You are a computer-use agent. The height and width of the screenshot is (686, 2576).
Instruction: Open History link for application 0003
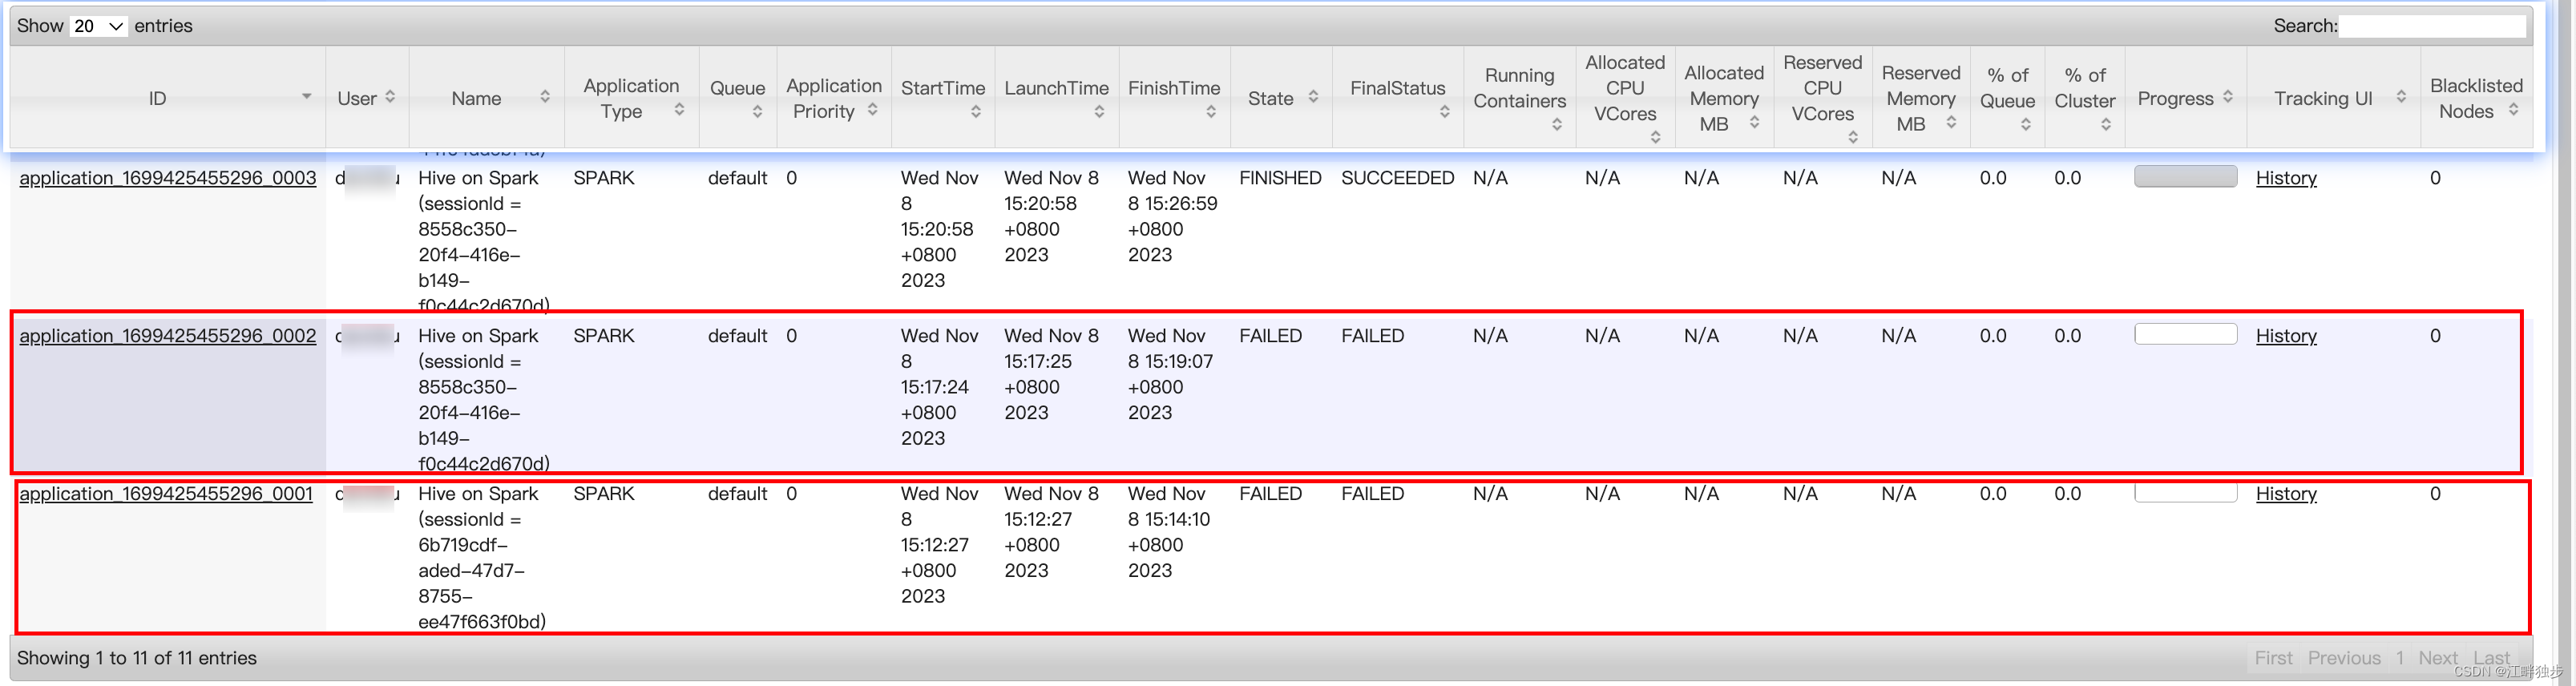point(2285,178)
